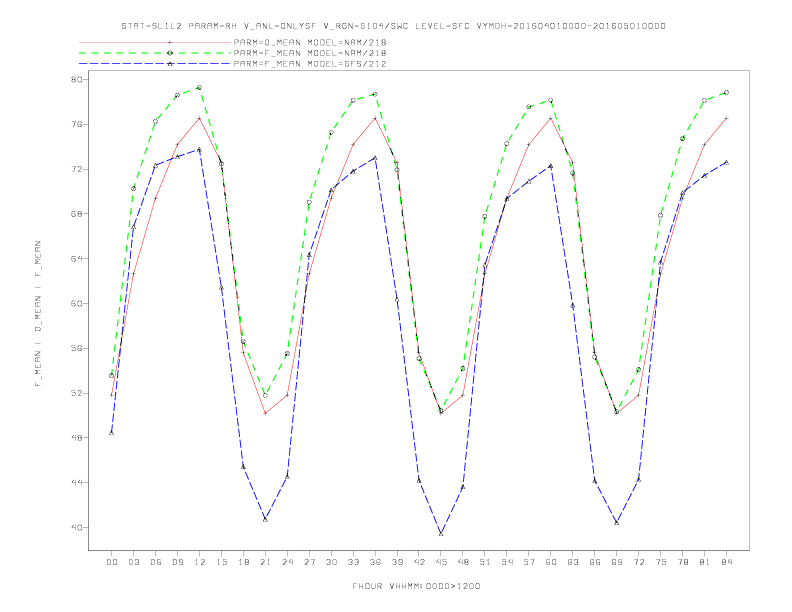The height and width of the screenshot is (612, 792).
Task: Click x-axis tick label 60
Action: click(551, 562)
